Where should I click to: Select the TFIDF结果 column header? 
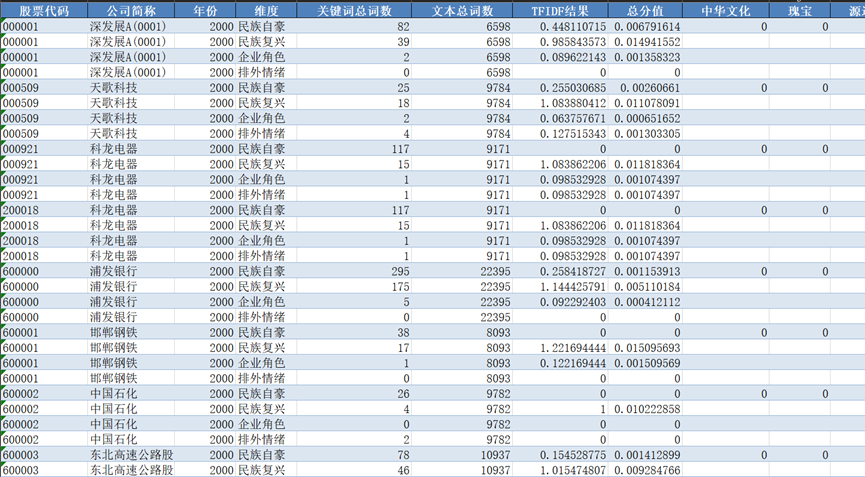[x=560, y=10]
